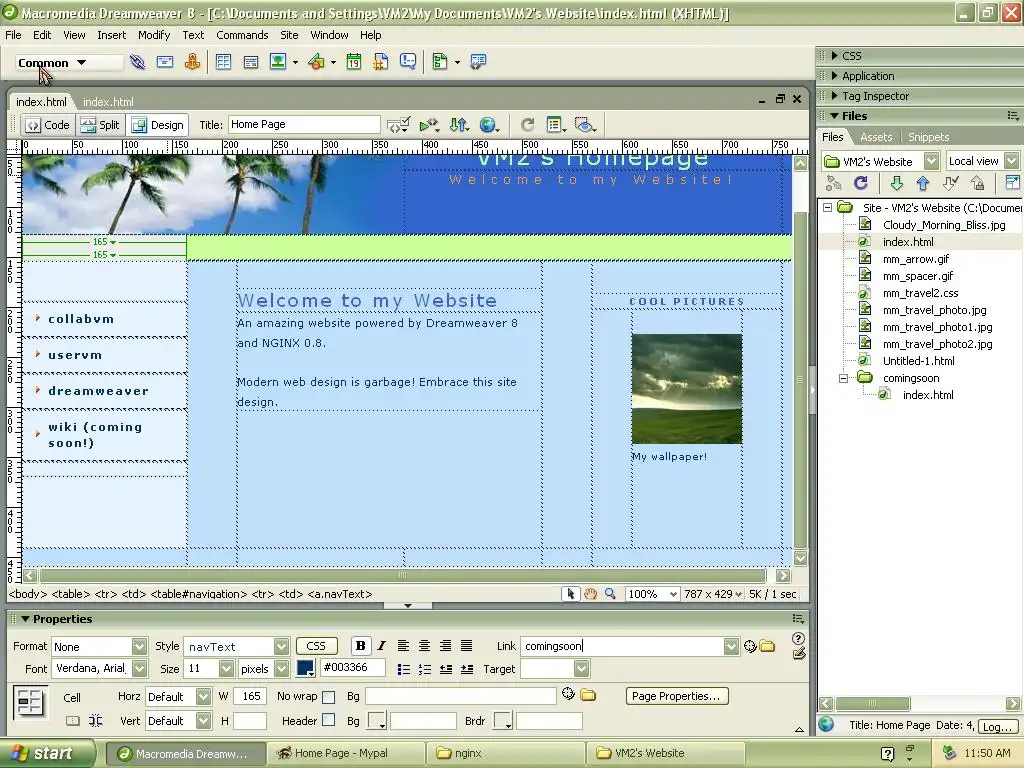Screen dimensions: 1024x768
Task: Insert a Table from Insert bar
Action: [x=223, y=62]
